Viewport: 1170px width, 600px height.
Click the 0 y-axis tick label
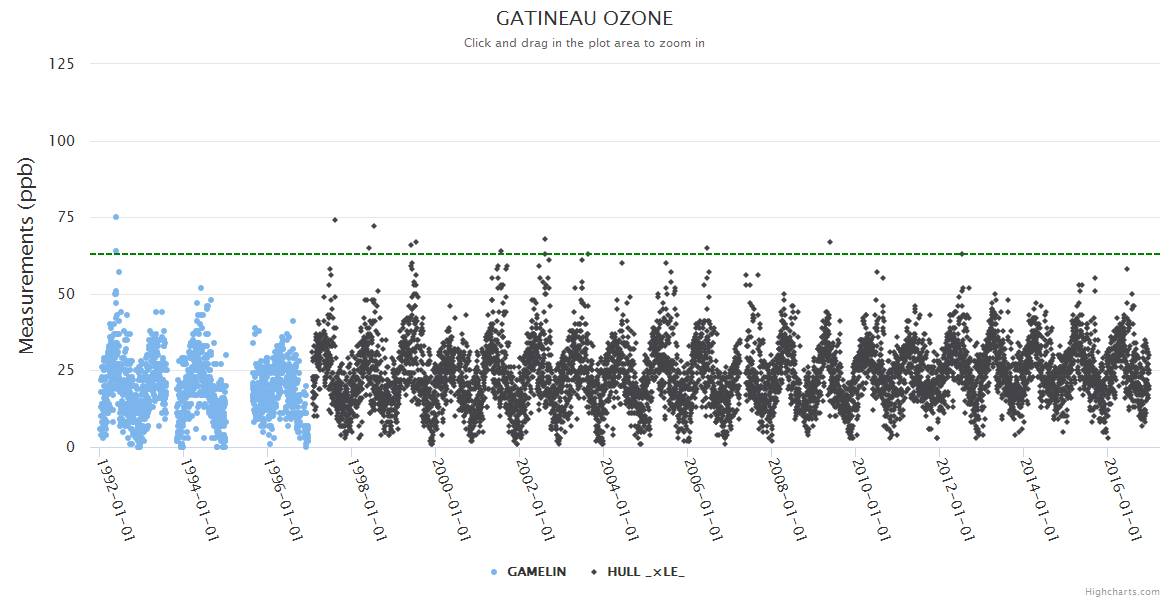70,447
